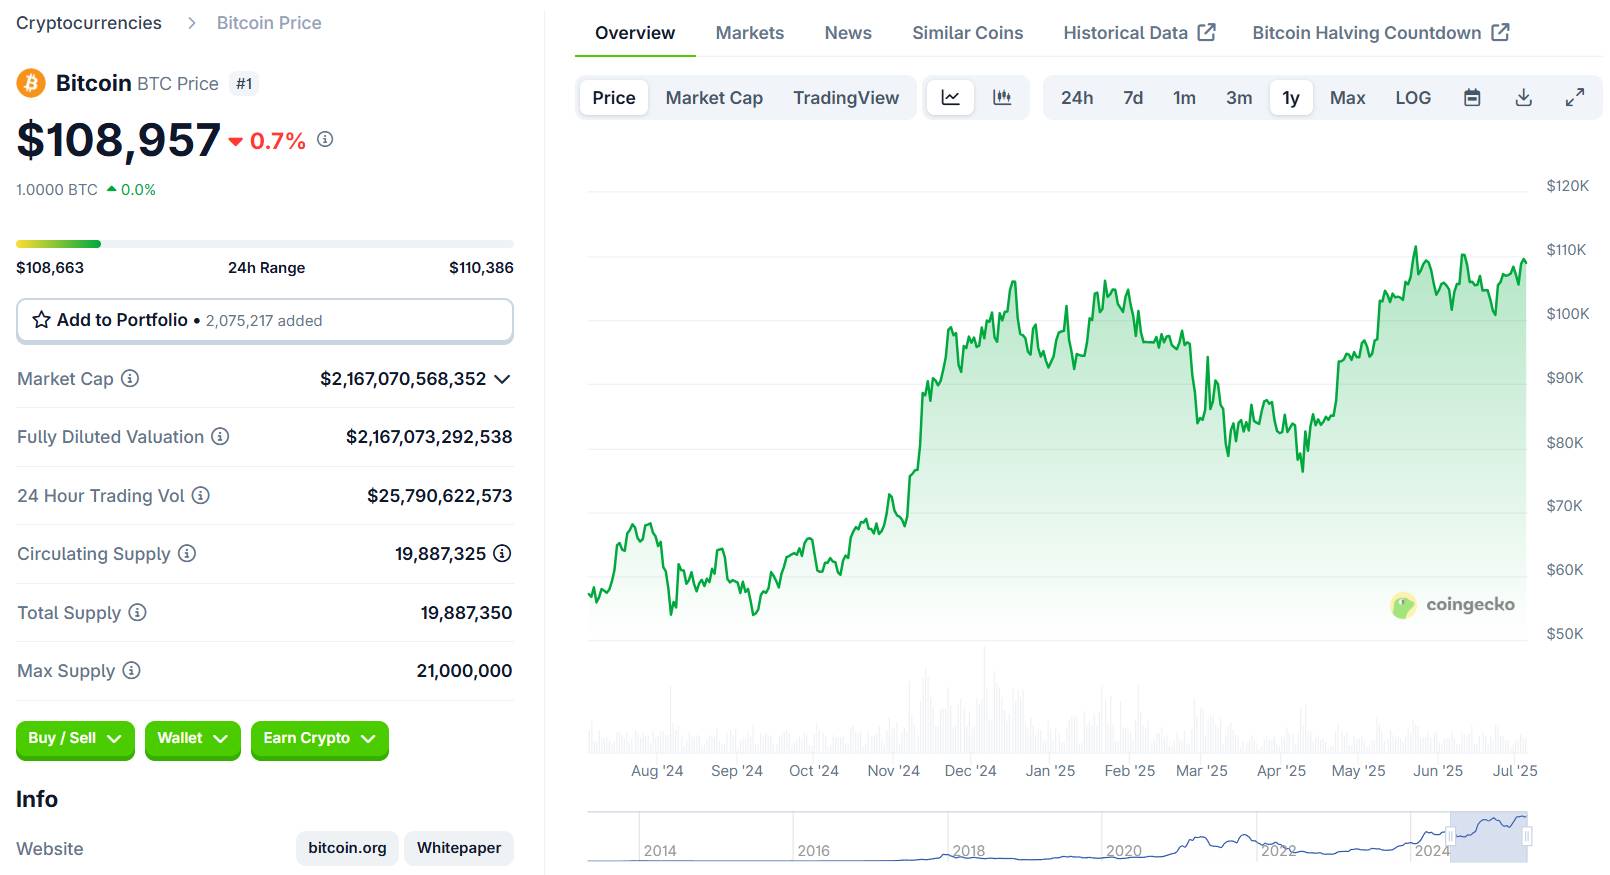
Task: Select the 3m time range
Action: tap(1239, 98)
